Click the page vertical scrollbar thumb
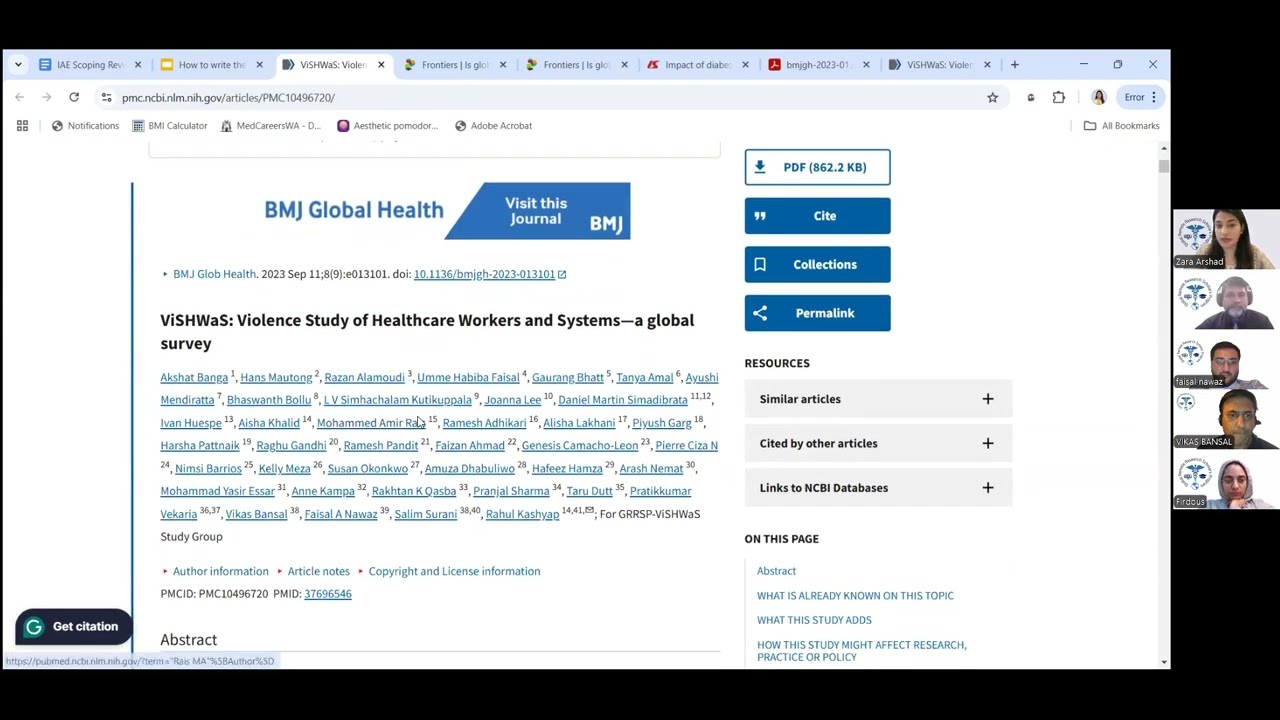Screen dimensions: 1280x720 click(x=1163, y=166)
